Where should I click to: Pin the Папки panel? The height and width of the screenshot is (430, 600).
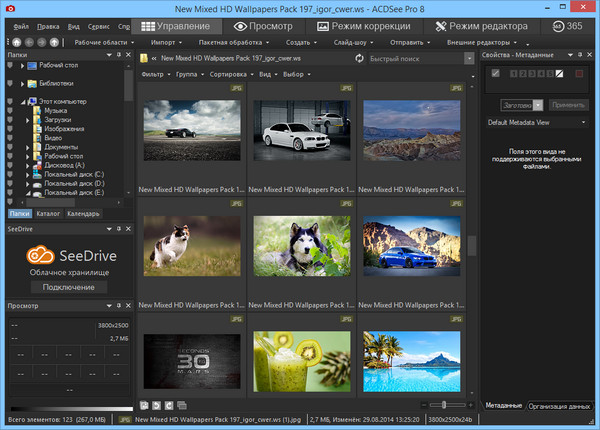tap(118, 54)
